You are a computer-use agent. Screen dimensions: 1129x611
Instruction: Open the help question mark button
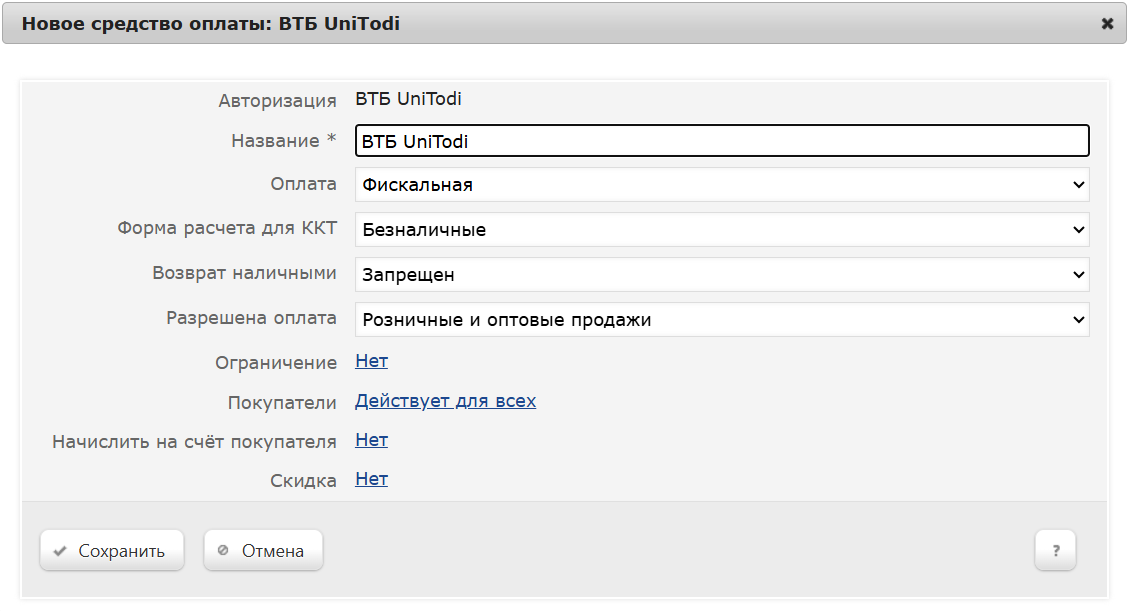point(1055,550)
